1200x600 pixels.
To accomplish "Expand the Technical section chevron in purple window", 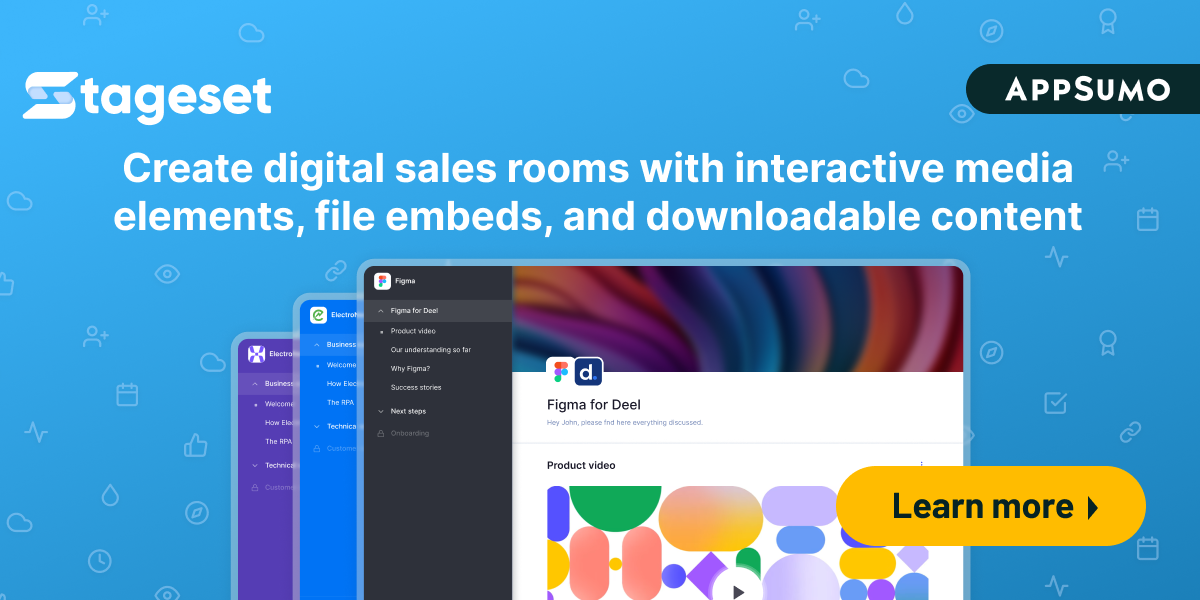I will click(x=255, y=465).
